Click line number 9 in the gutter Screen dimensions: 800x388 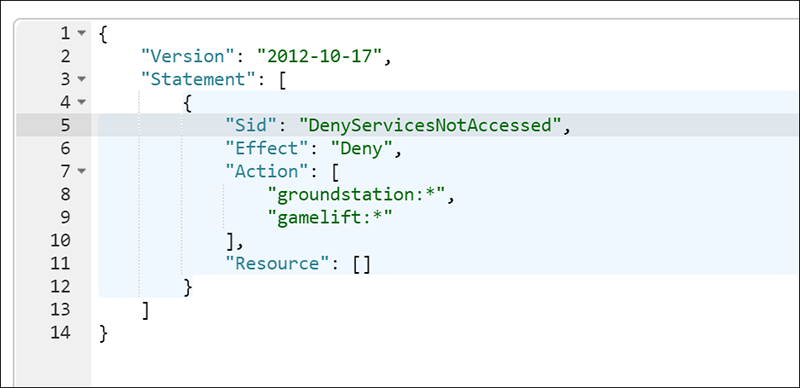point(65,217)
